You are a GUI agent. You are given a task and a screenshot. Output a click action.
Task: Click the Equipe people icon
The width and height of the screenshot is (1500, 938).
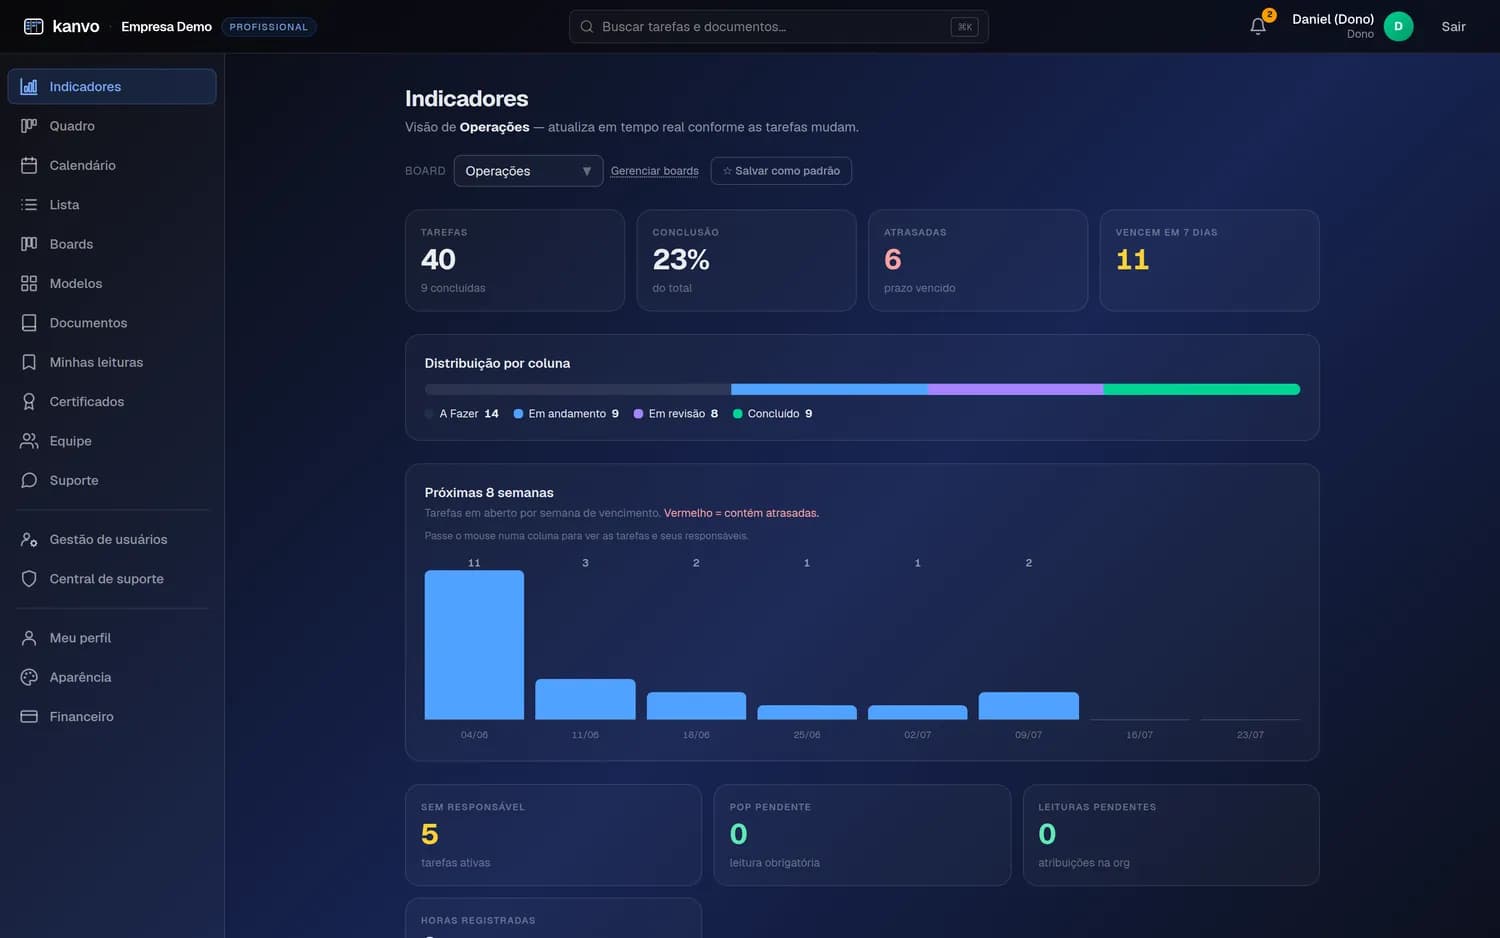(29, 441)
